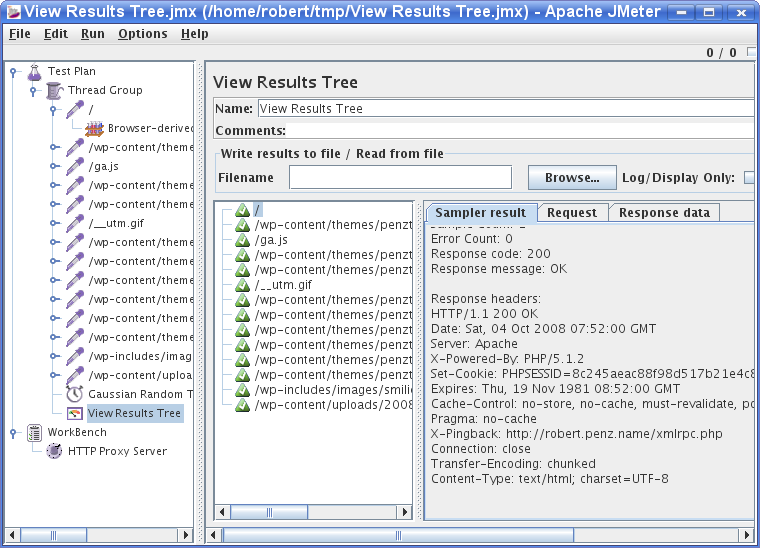Click green success icon for /__utm.gif result
760x548 pixels.
coord(242,285)
